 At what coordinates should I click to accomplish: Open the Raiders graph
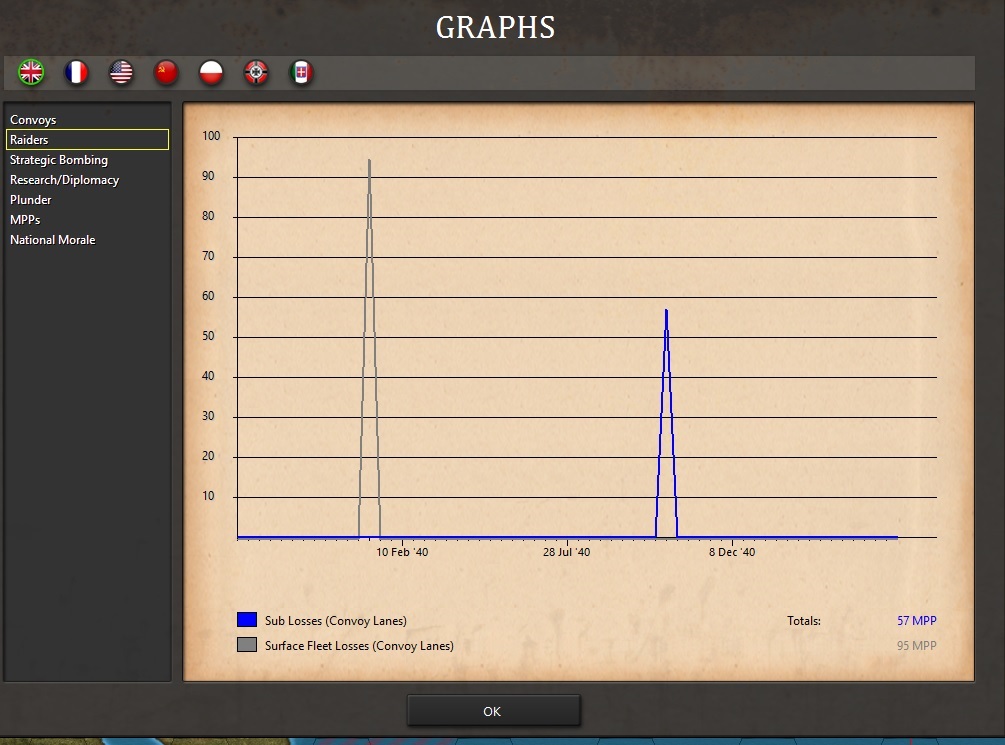tap(87, 140)
